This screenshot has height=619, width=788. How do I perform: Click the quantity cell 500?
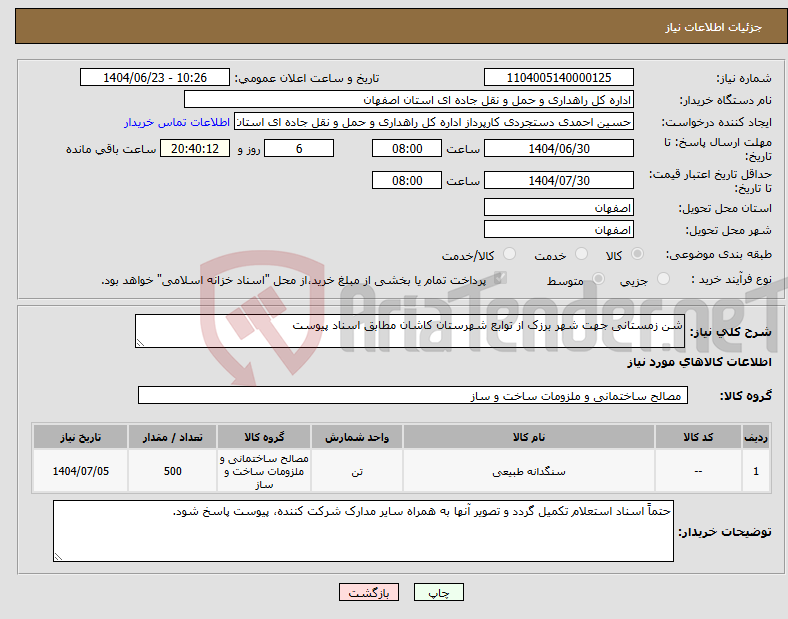pyautogui.click(x=172, y=471)
